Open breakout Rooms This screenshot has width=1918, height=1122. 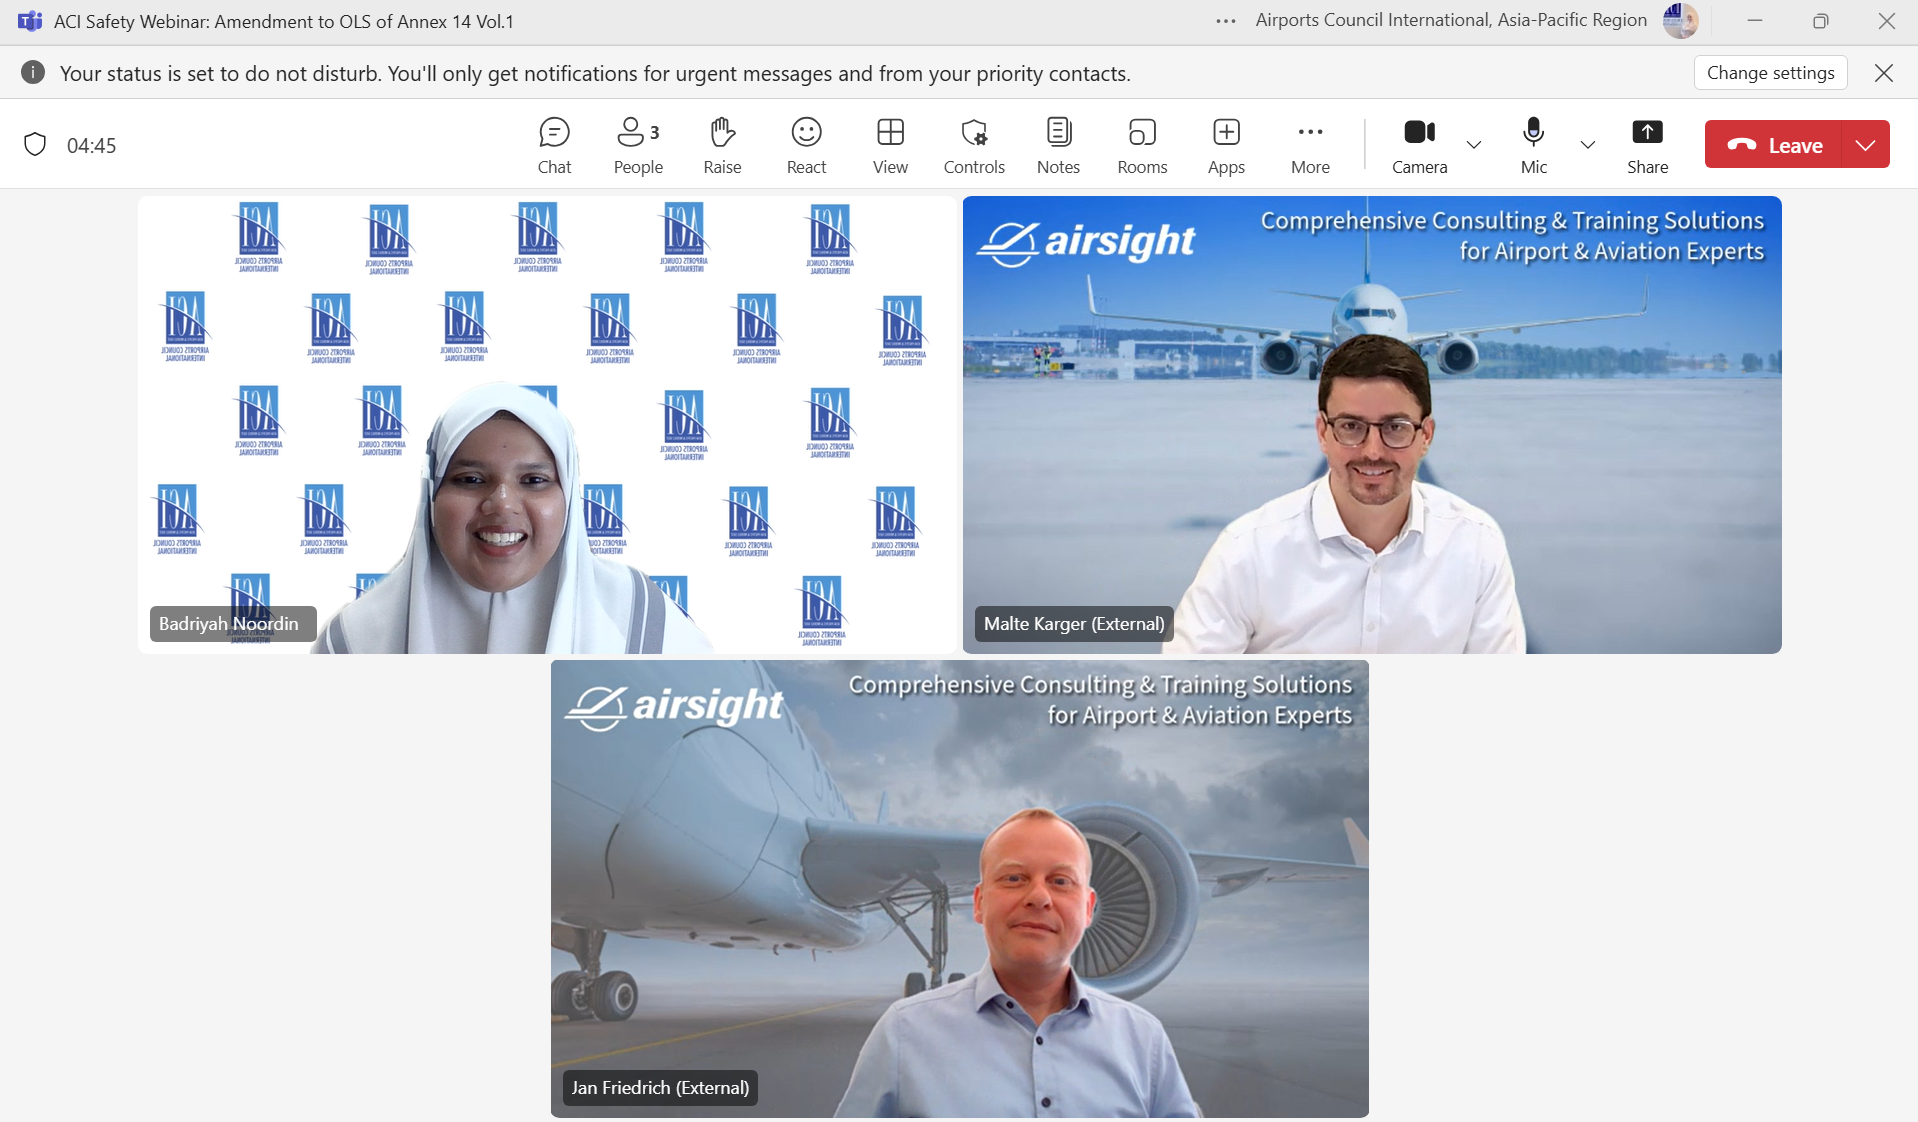coord(1142,145)
